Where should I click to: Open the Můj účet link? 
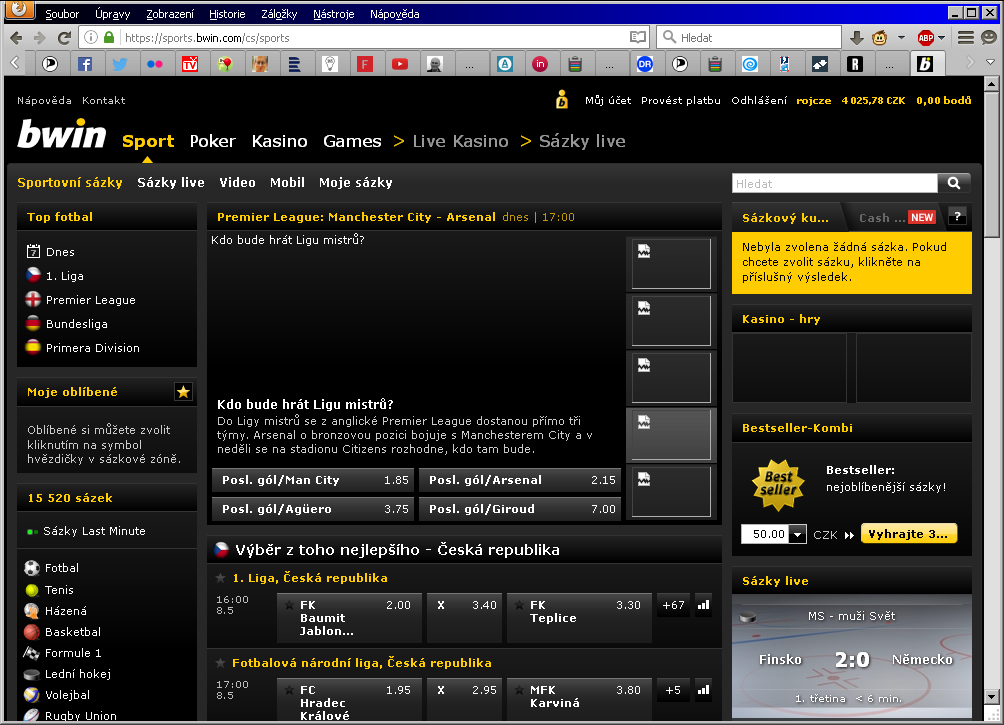(x=608, y=101)
